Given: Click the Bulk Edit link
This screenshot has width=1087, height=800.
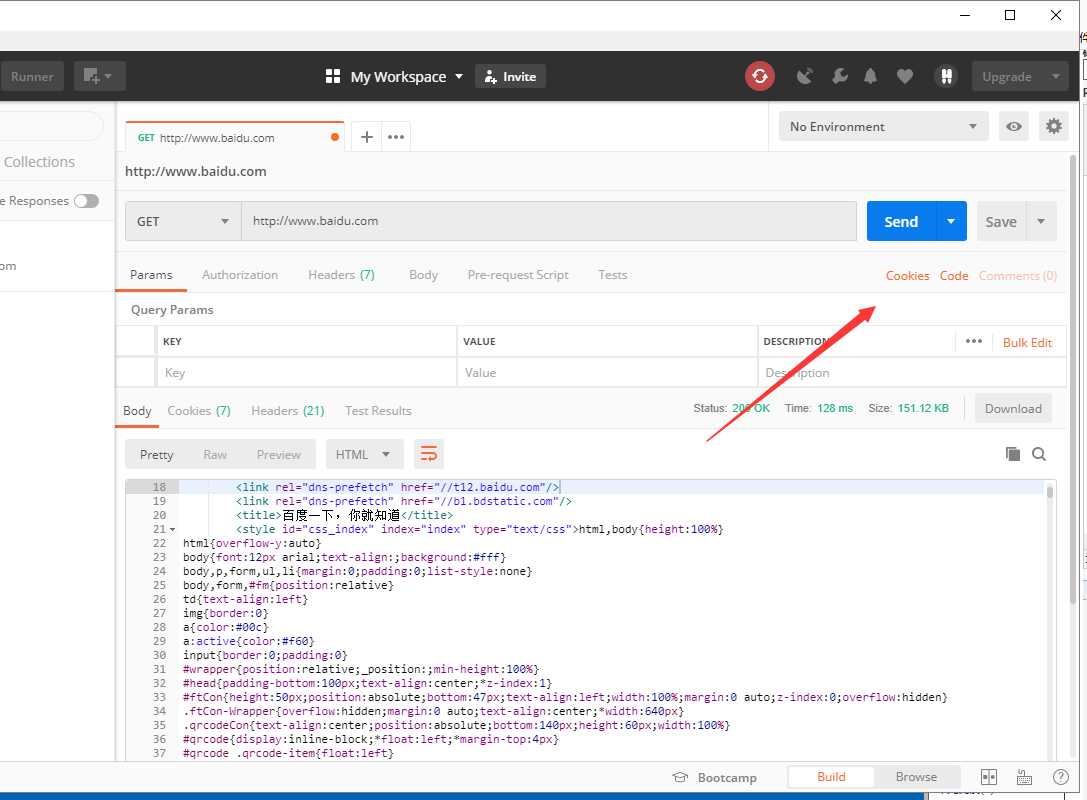Looking at the screenshot, I should coord(1027,342).
